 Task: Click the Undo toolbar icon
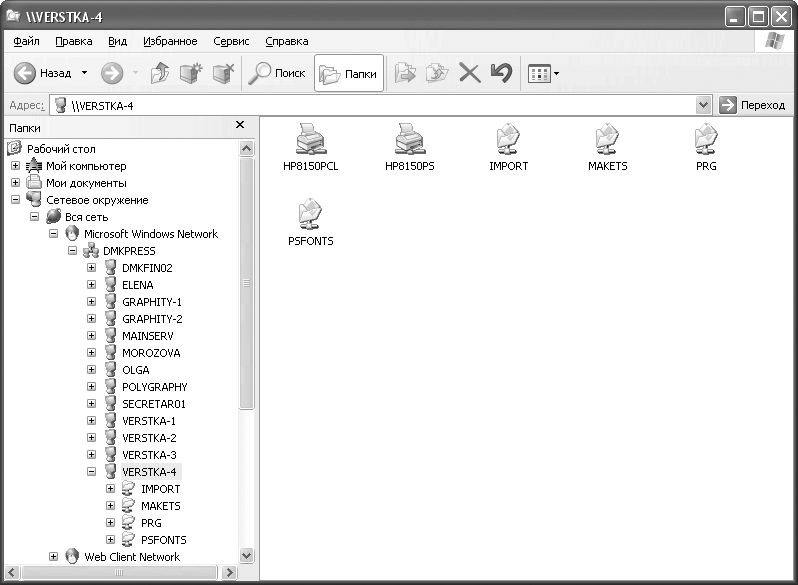(x=501, y=73)
